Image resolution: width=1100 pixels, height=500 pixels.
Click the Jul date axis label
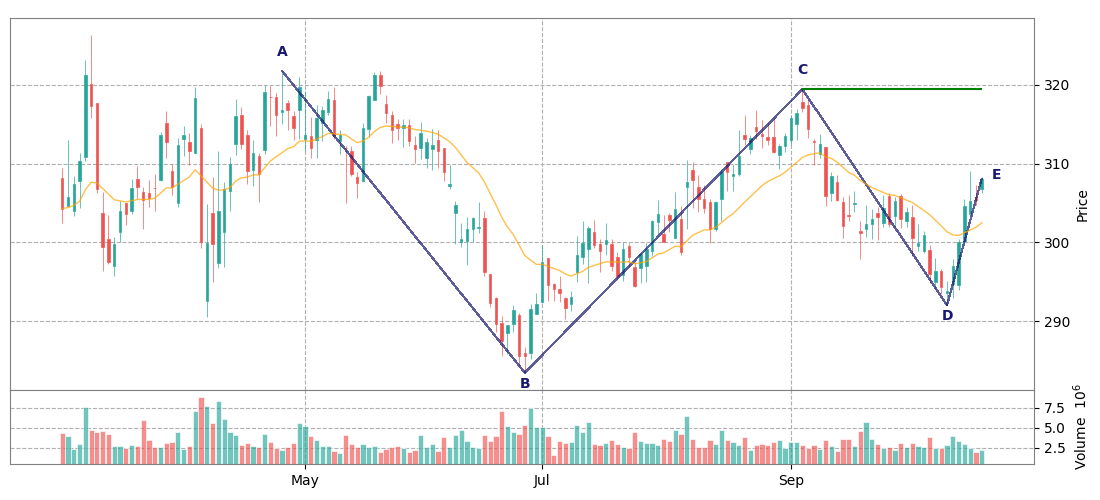click(x=542, y=480)
